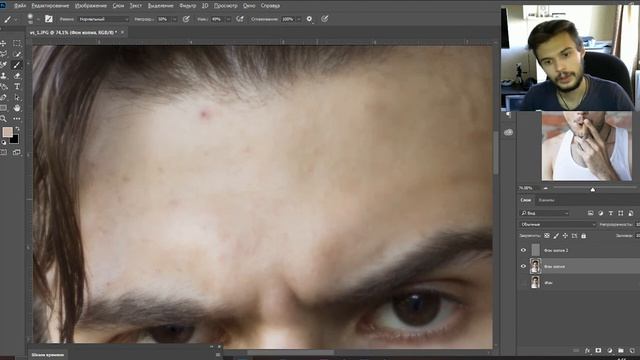Create a new group folder icon
Screen dimensions: 640x360
[621, 351]
